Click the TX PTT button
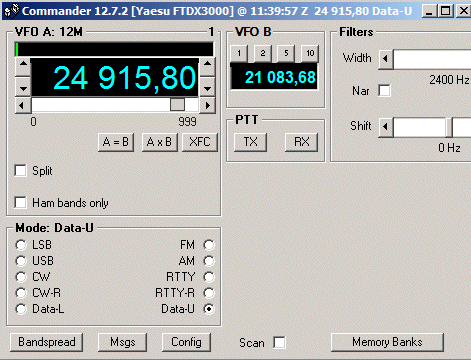Image resolution: width=471 pixels, height=360 pixels. (x=250, y=142)
